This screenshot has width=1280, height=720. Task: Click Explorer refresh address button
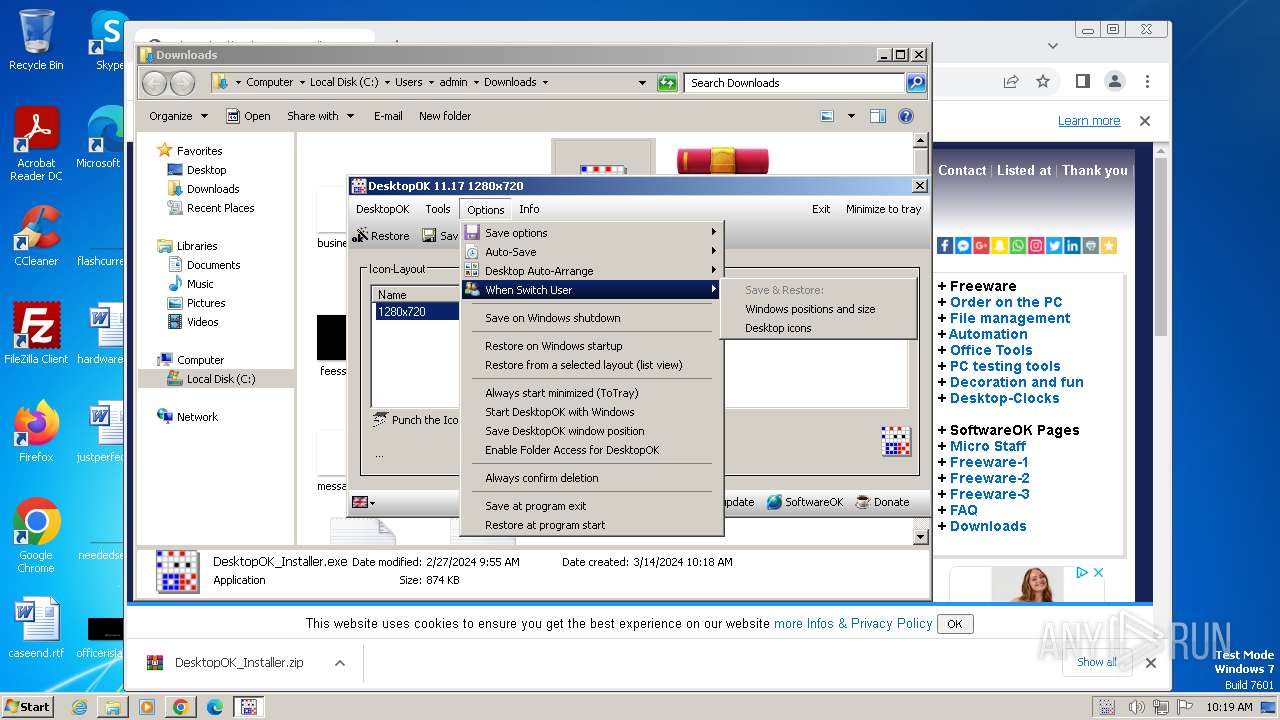pos(667,83)
